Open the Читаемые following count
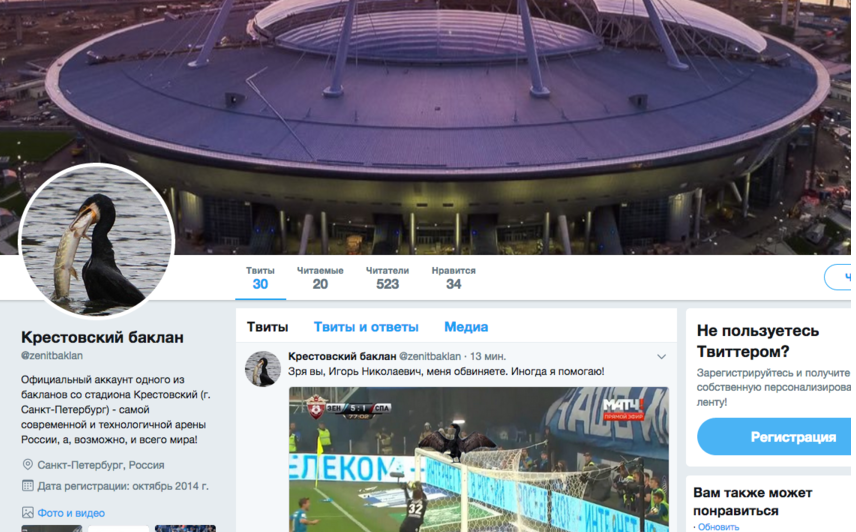856x532 pixels. click(x=320, y=278)
